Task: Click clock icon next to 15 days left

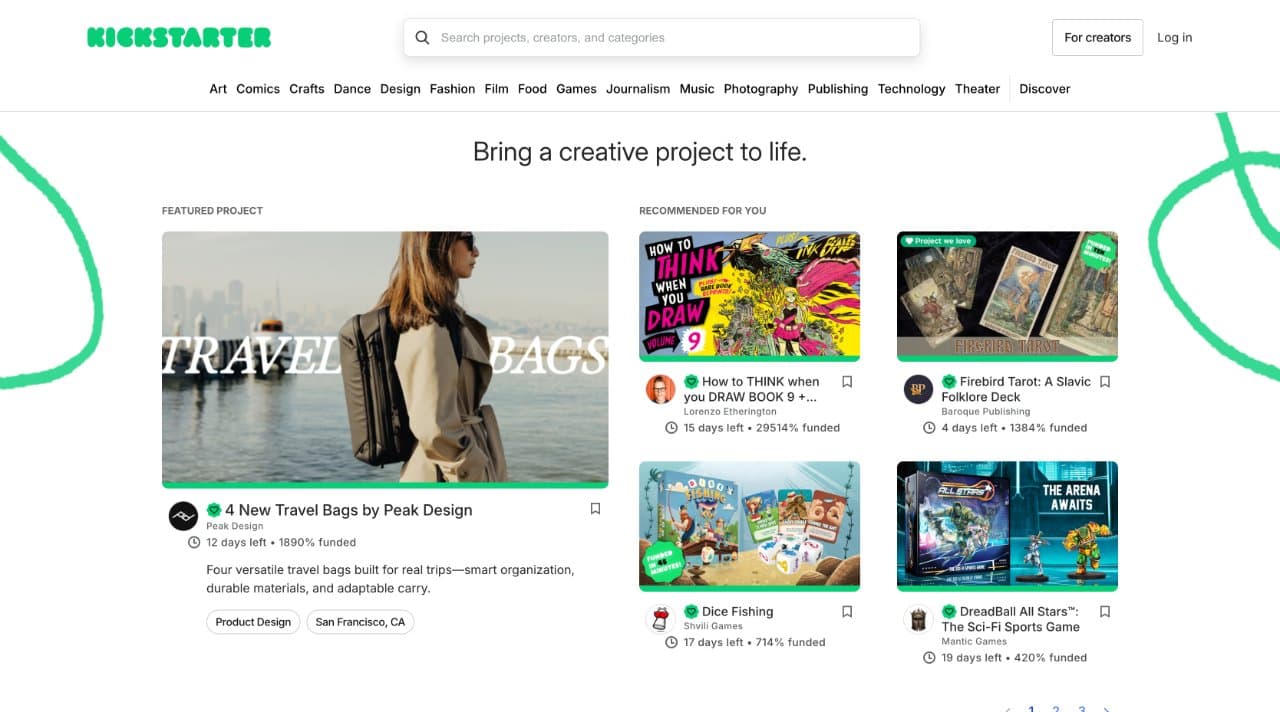Action: pos(671,427)
